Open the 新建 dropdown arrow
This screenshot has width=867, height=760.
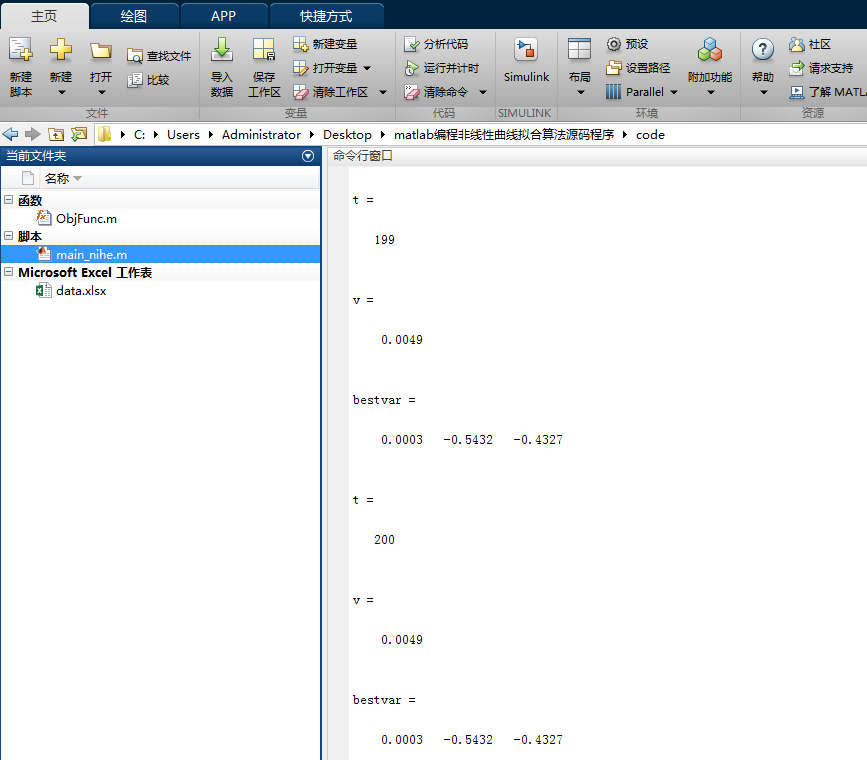61,92
